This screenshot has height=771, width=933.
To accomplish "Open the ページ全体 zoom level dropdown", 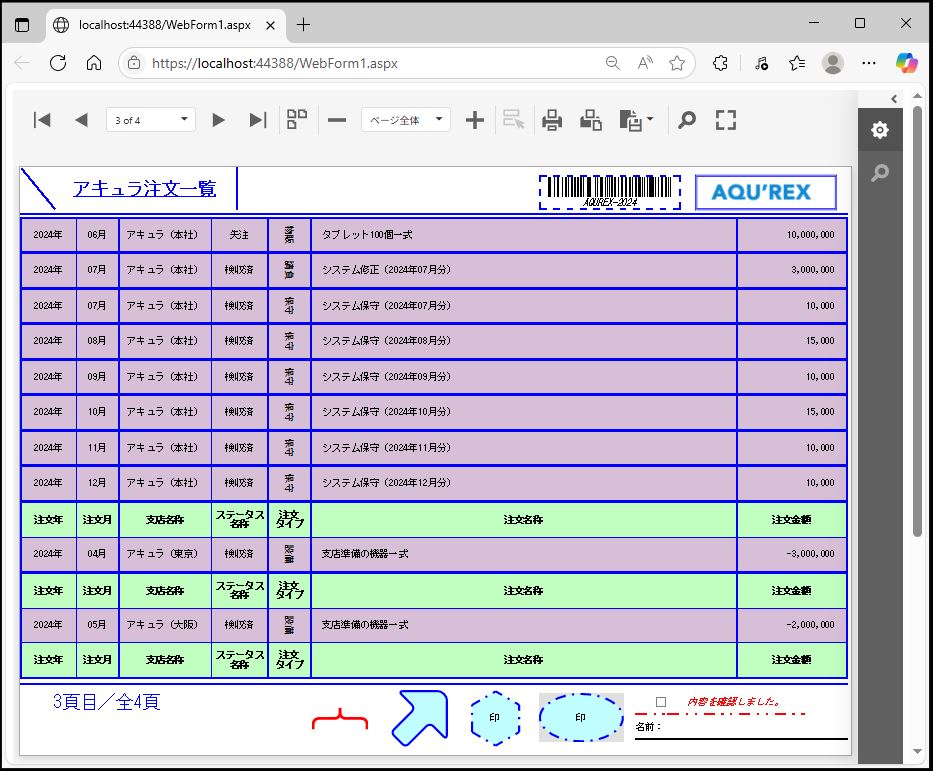I will (405, 120).
